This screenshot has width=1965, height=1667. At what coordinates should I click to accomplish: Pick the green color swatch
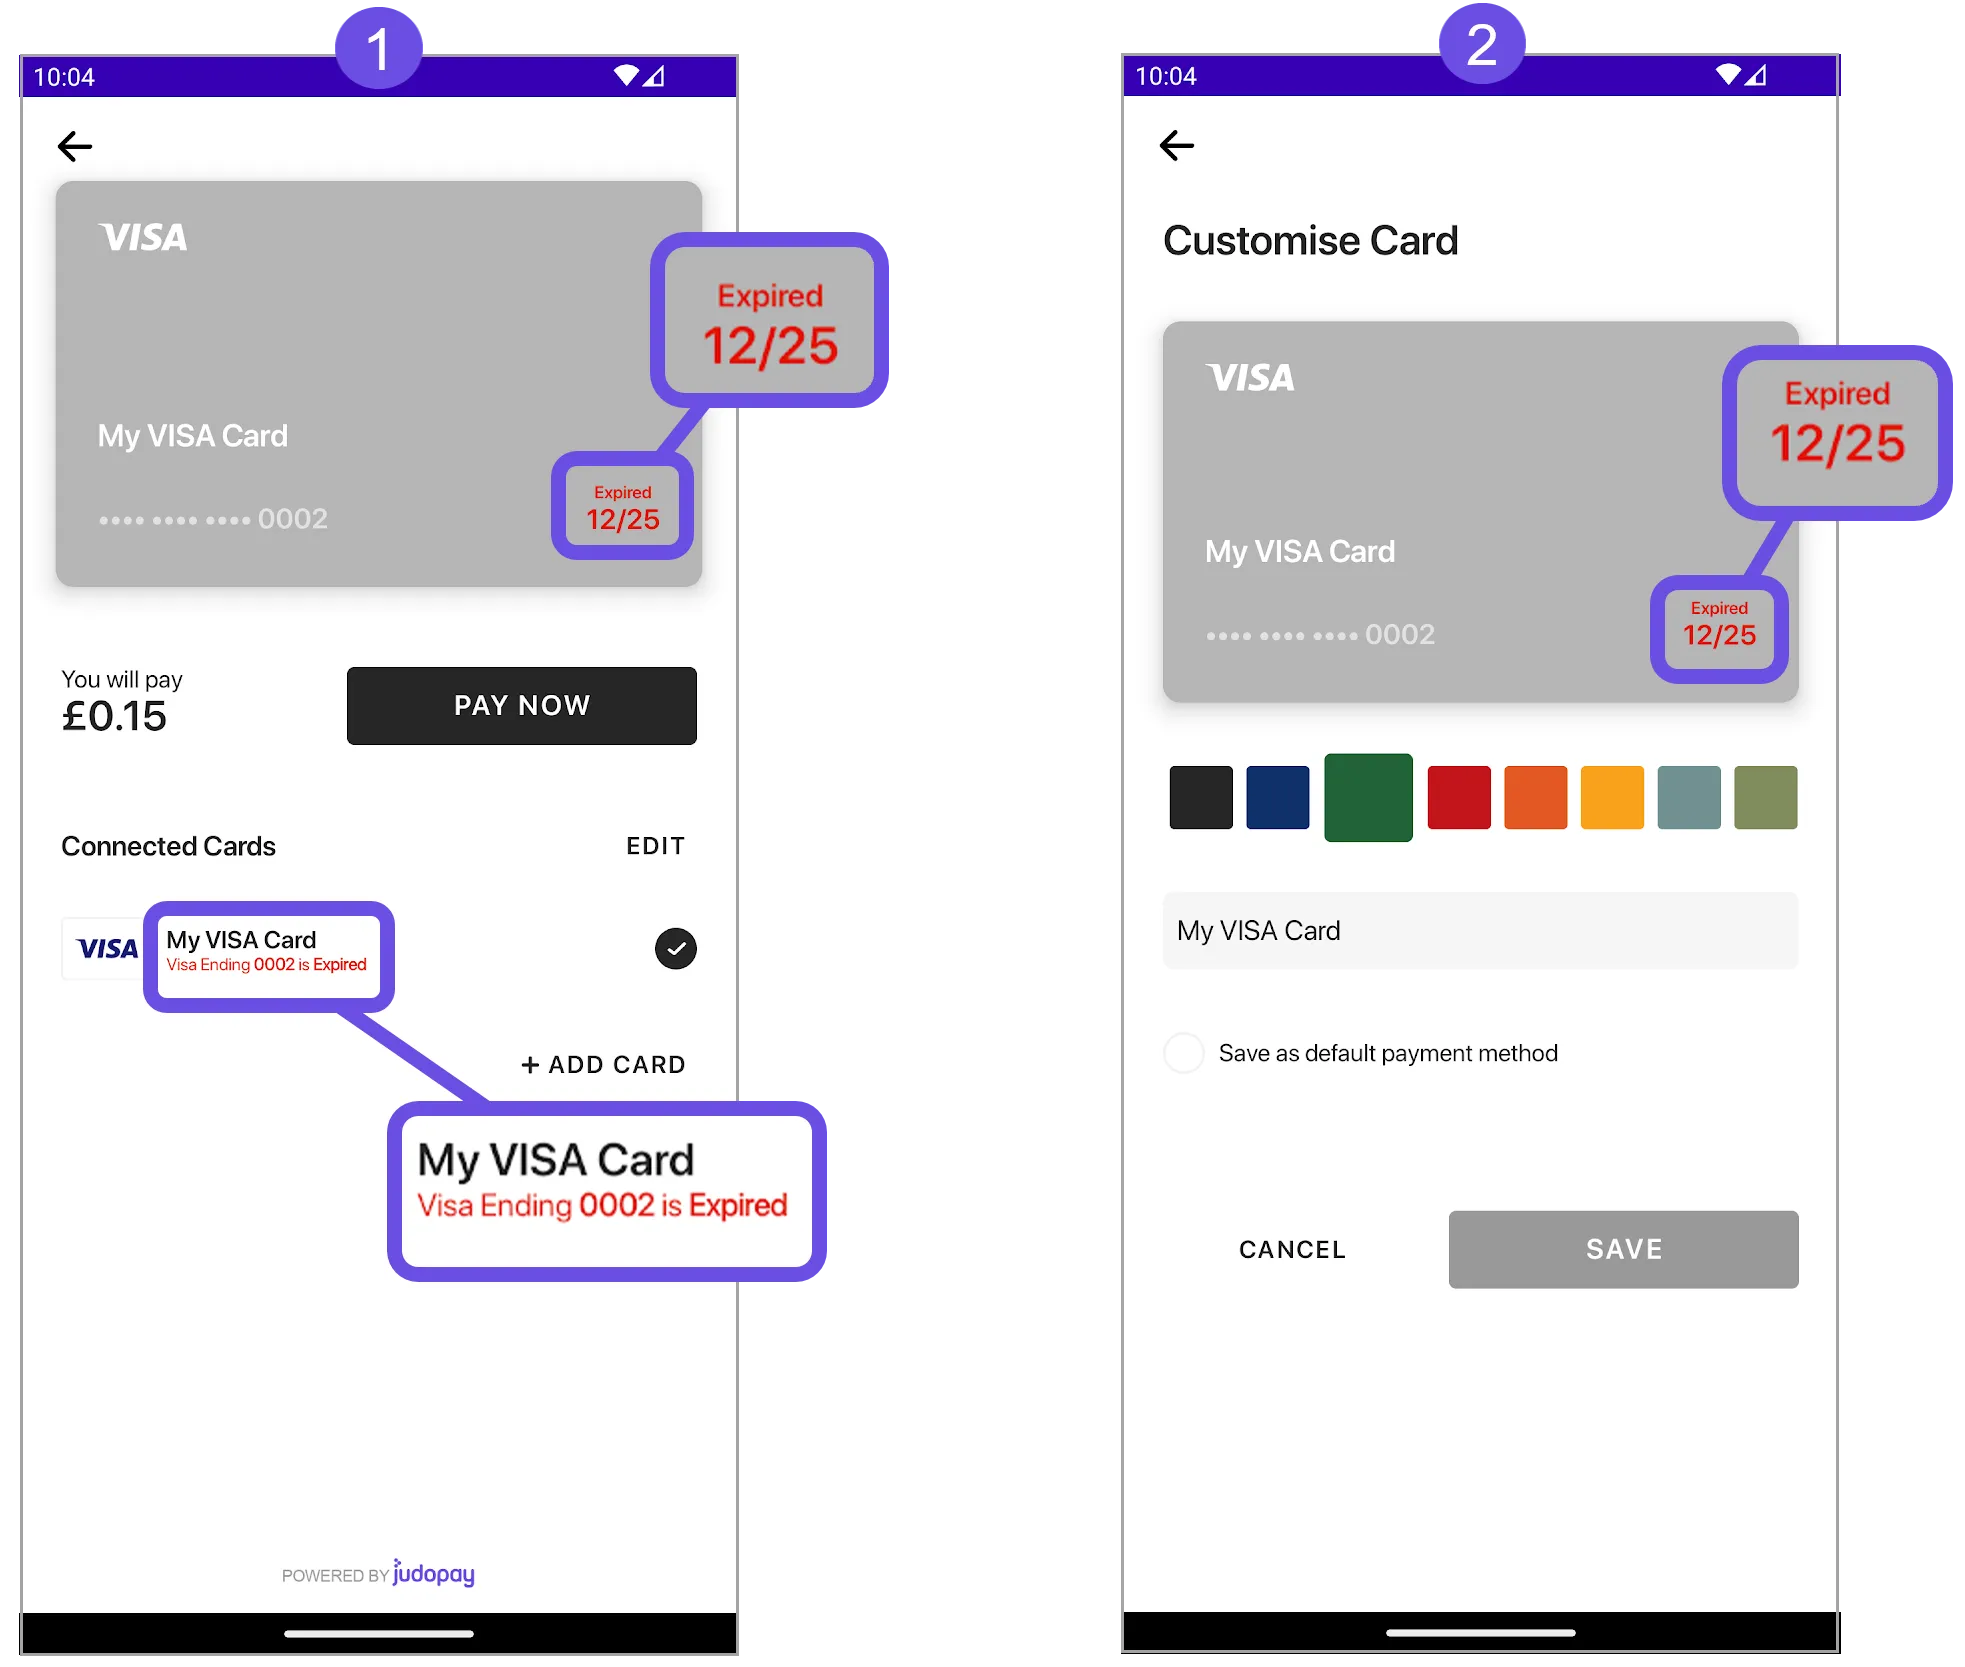1368,797
